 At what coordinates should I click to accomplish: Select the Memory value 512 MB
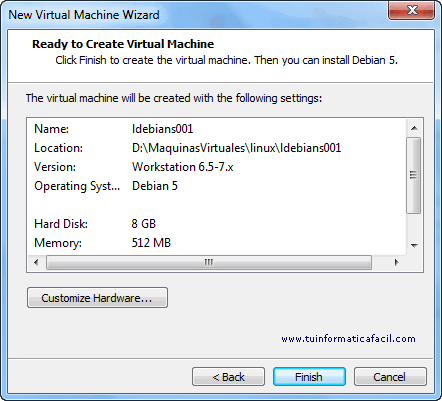151,243
